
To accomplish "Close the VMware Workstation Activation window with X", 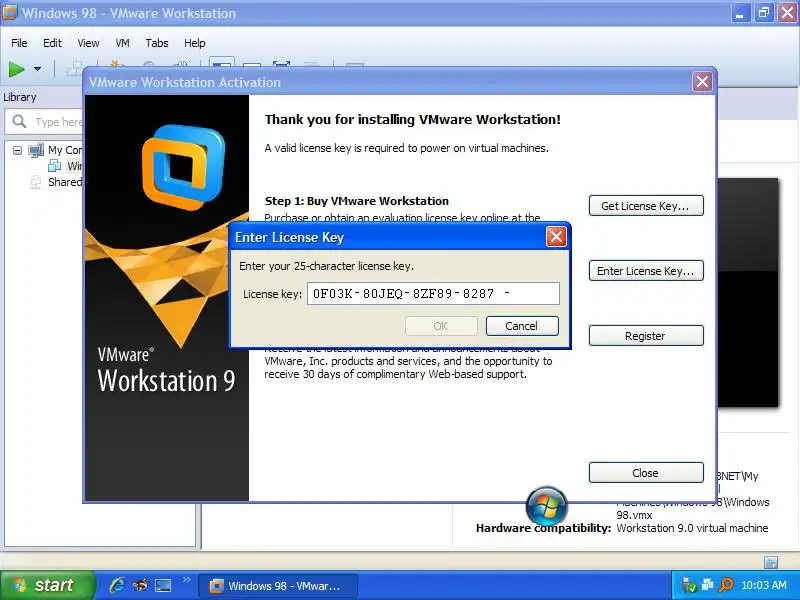I will pos(703,82).
